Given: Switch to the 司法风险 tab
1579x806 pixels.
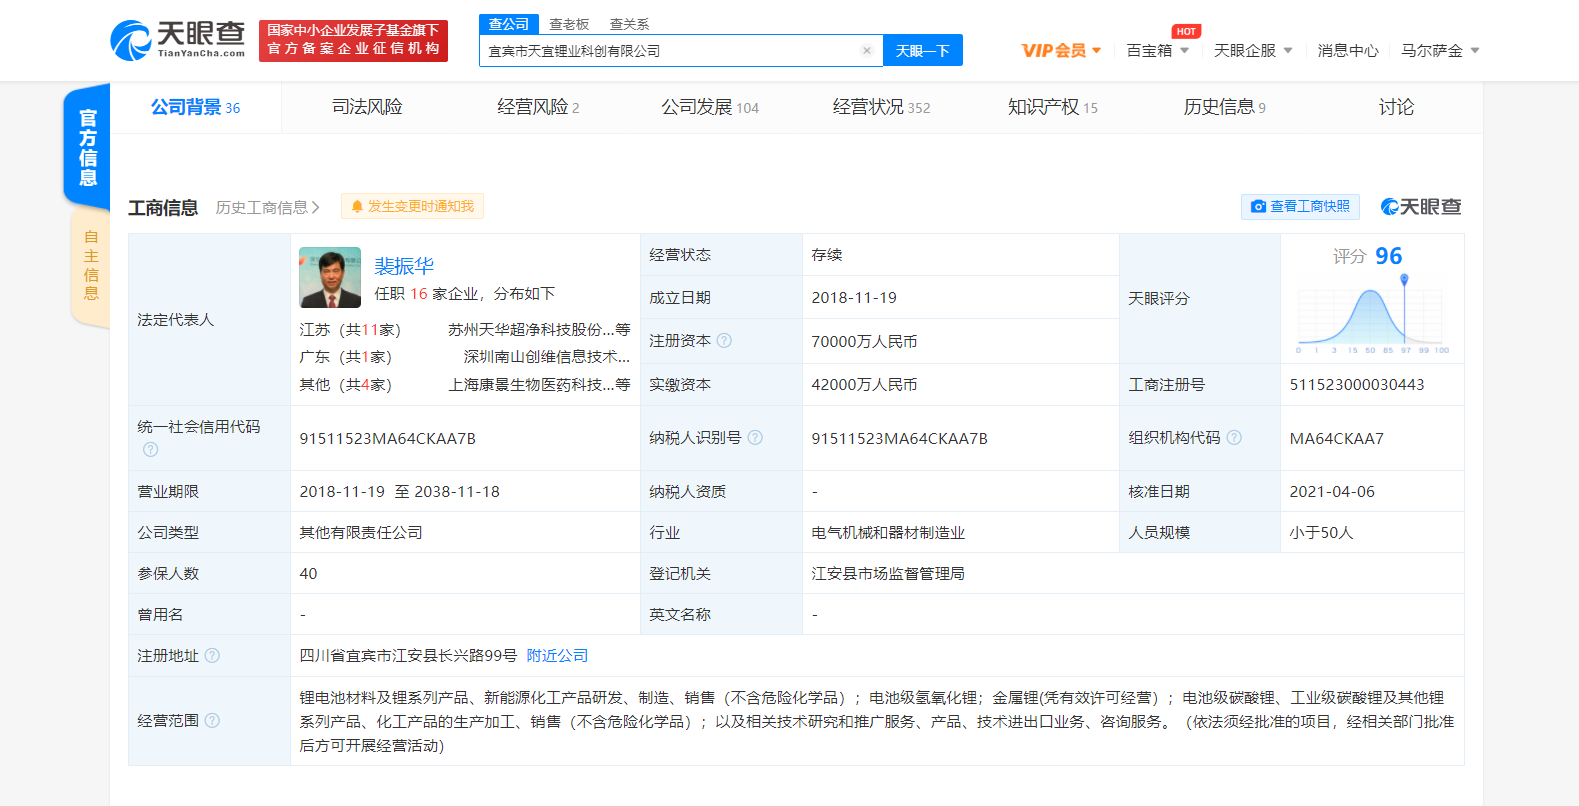Looking at the screenshot, I should click(x=367, y=107).
